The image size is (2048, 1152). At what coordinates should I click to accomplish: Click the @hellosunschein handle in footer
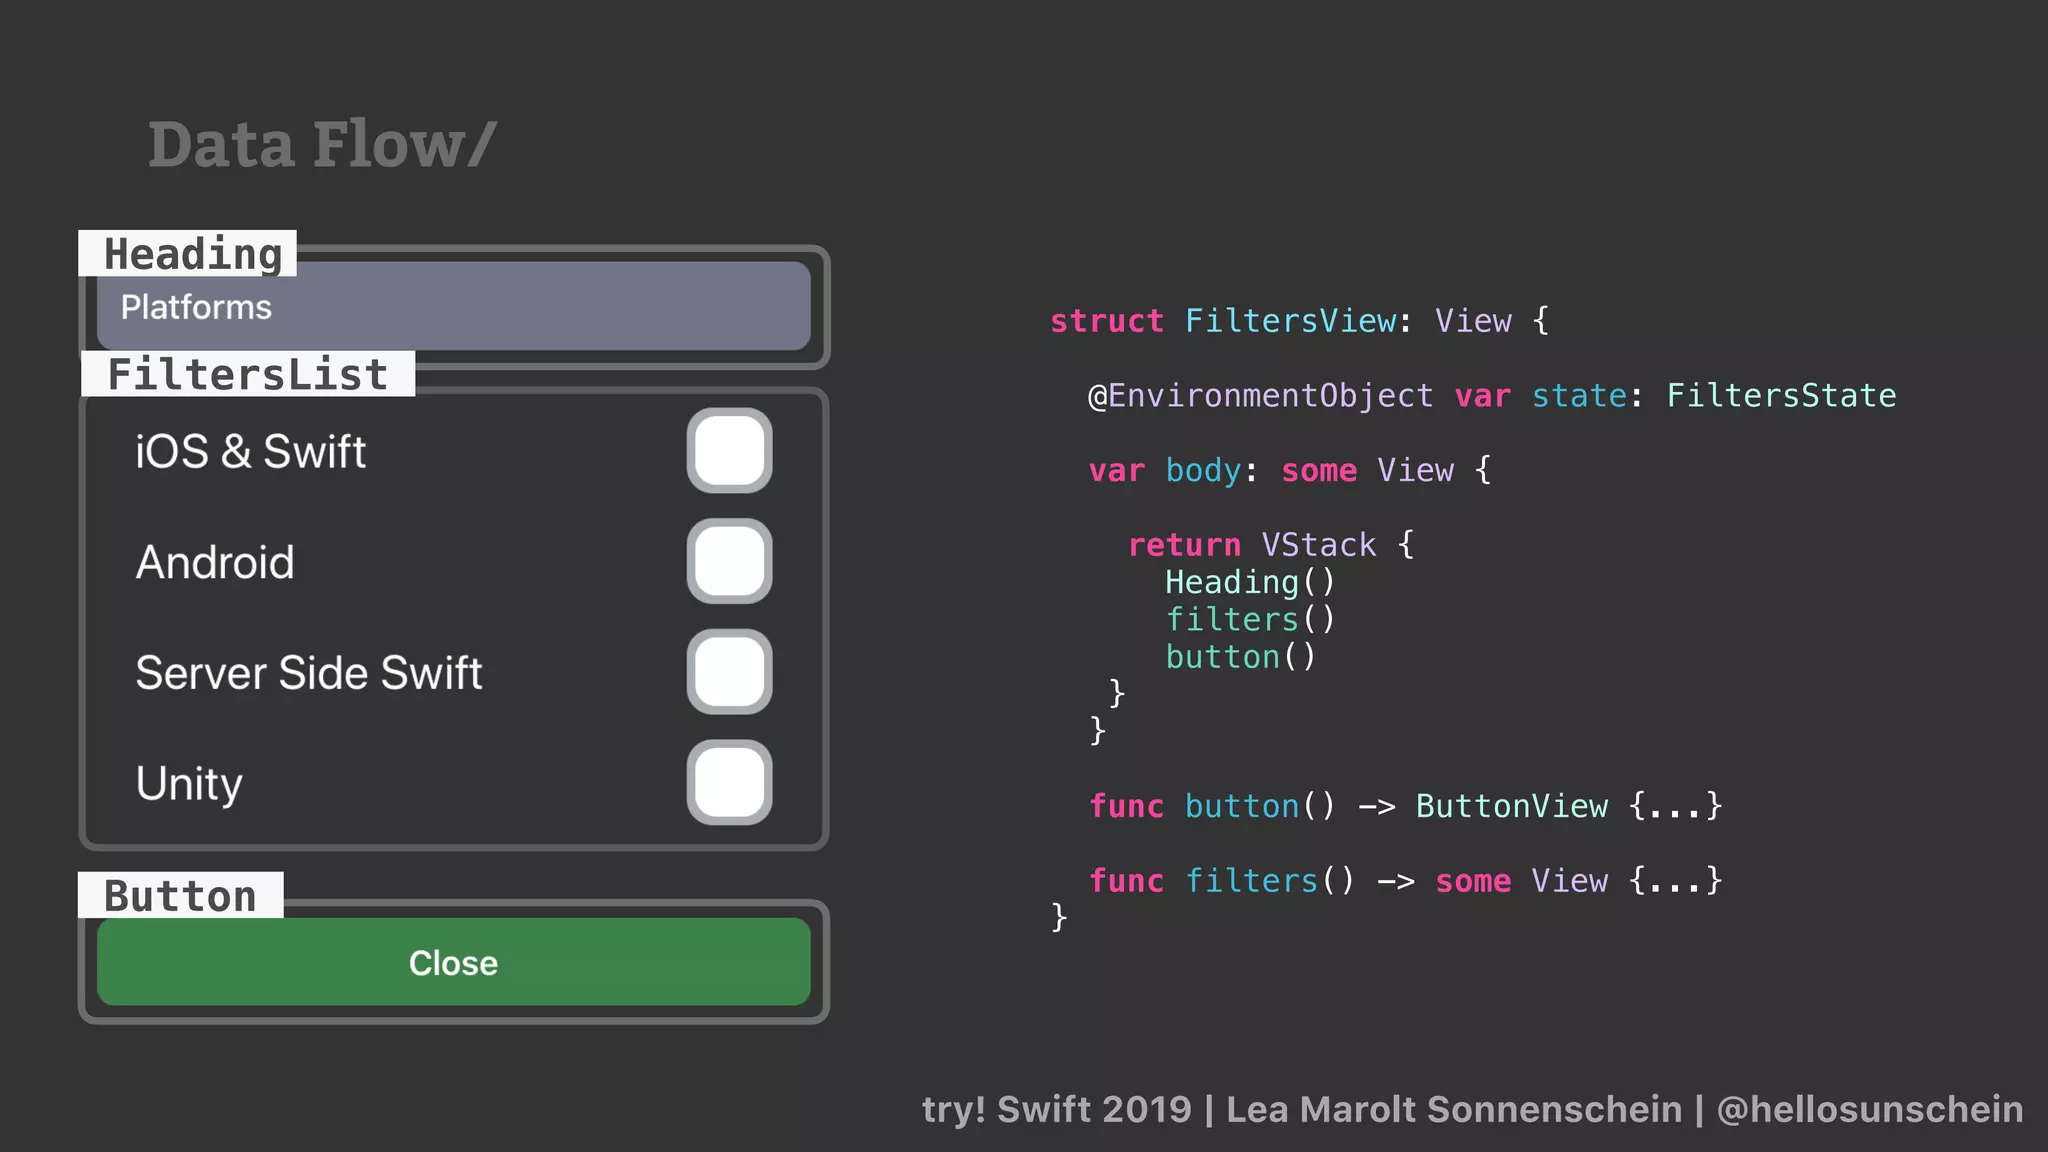tap(1870, 1109)
